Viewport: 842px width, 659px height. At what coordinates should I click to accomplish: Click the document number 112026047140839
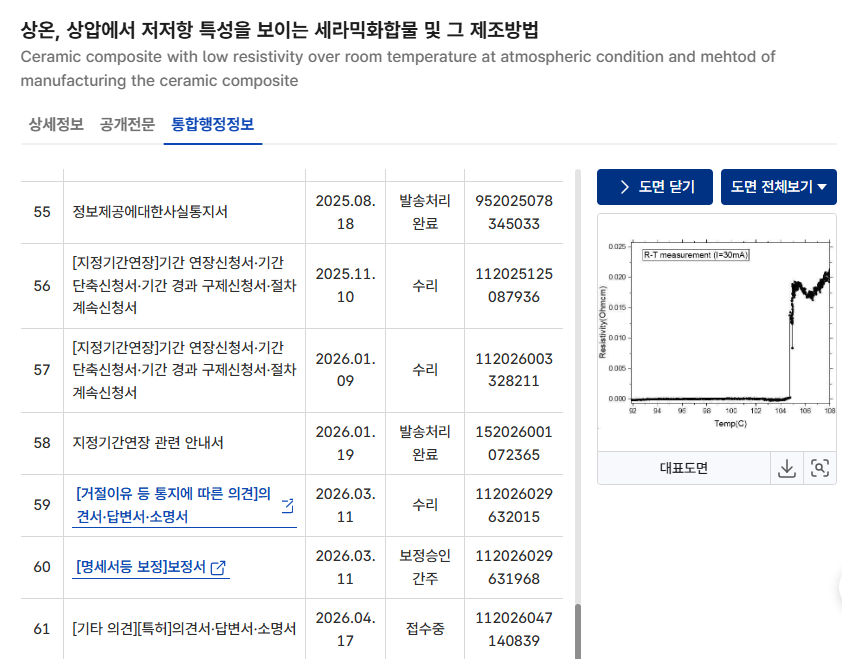point(514,630)
